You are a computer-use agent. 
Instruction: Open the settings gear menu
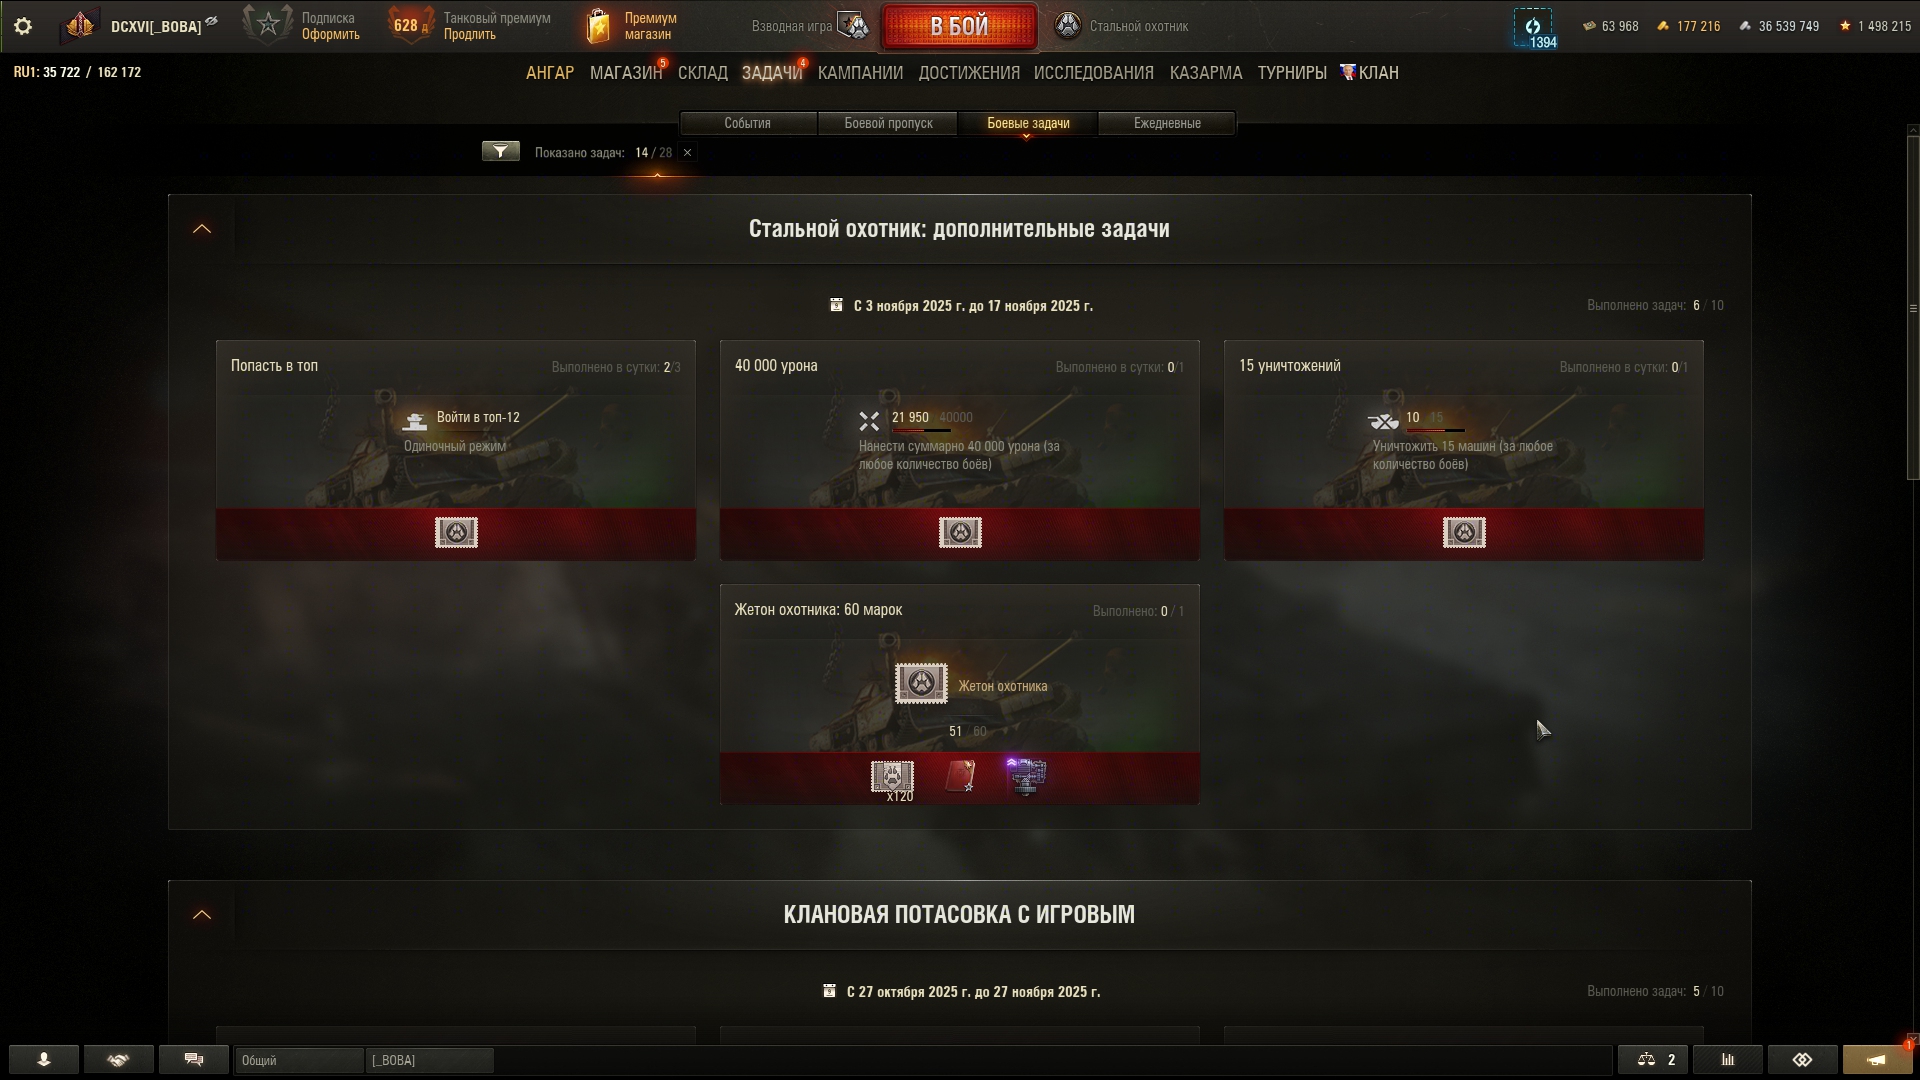click(23, 27)
